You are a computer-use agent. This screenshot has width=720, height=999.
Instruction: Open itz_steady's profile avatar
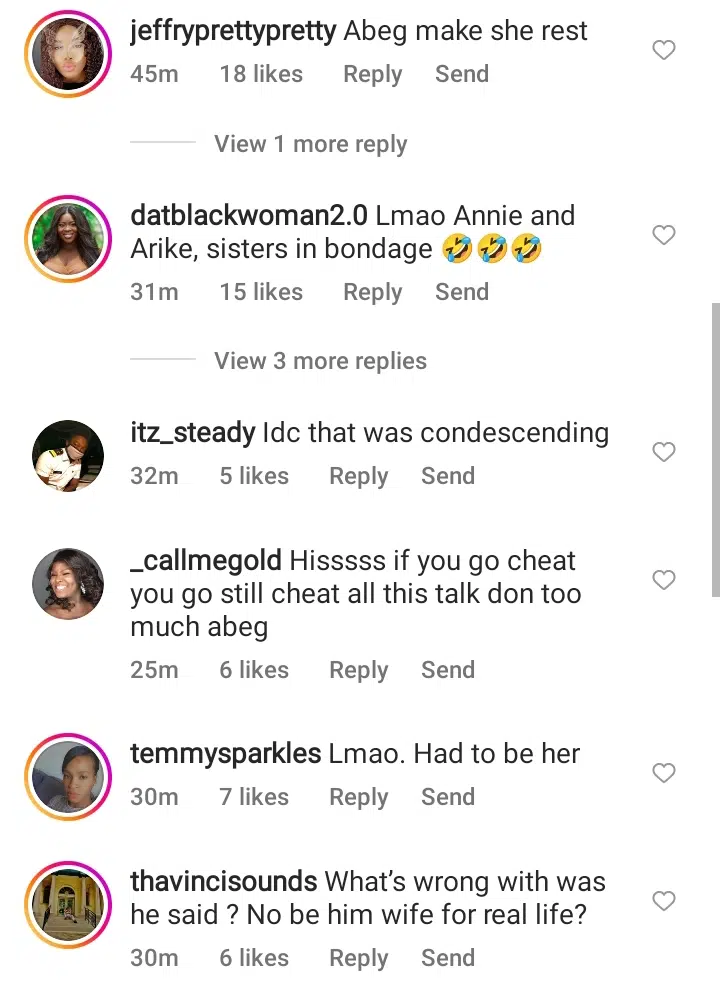68,454
